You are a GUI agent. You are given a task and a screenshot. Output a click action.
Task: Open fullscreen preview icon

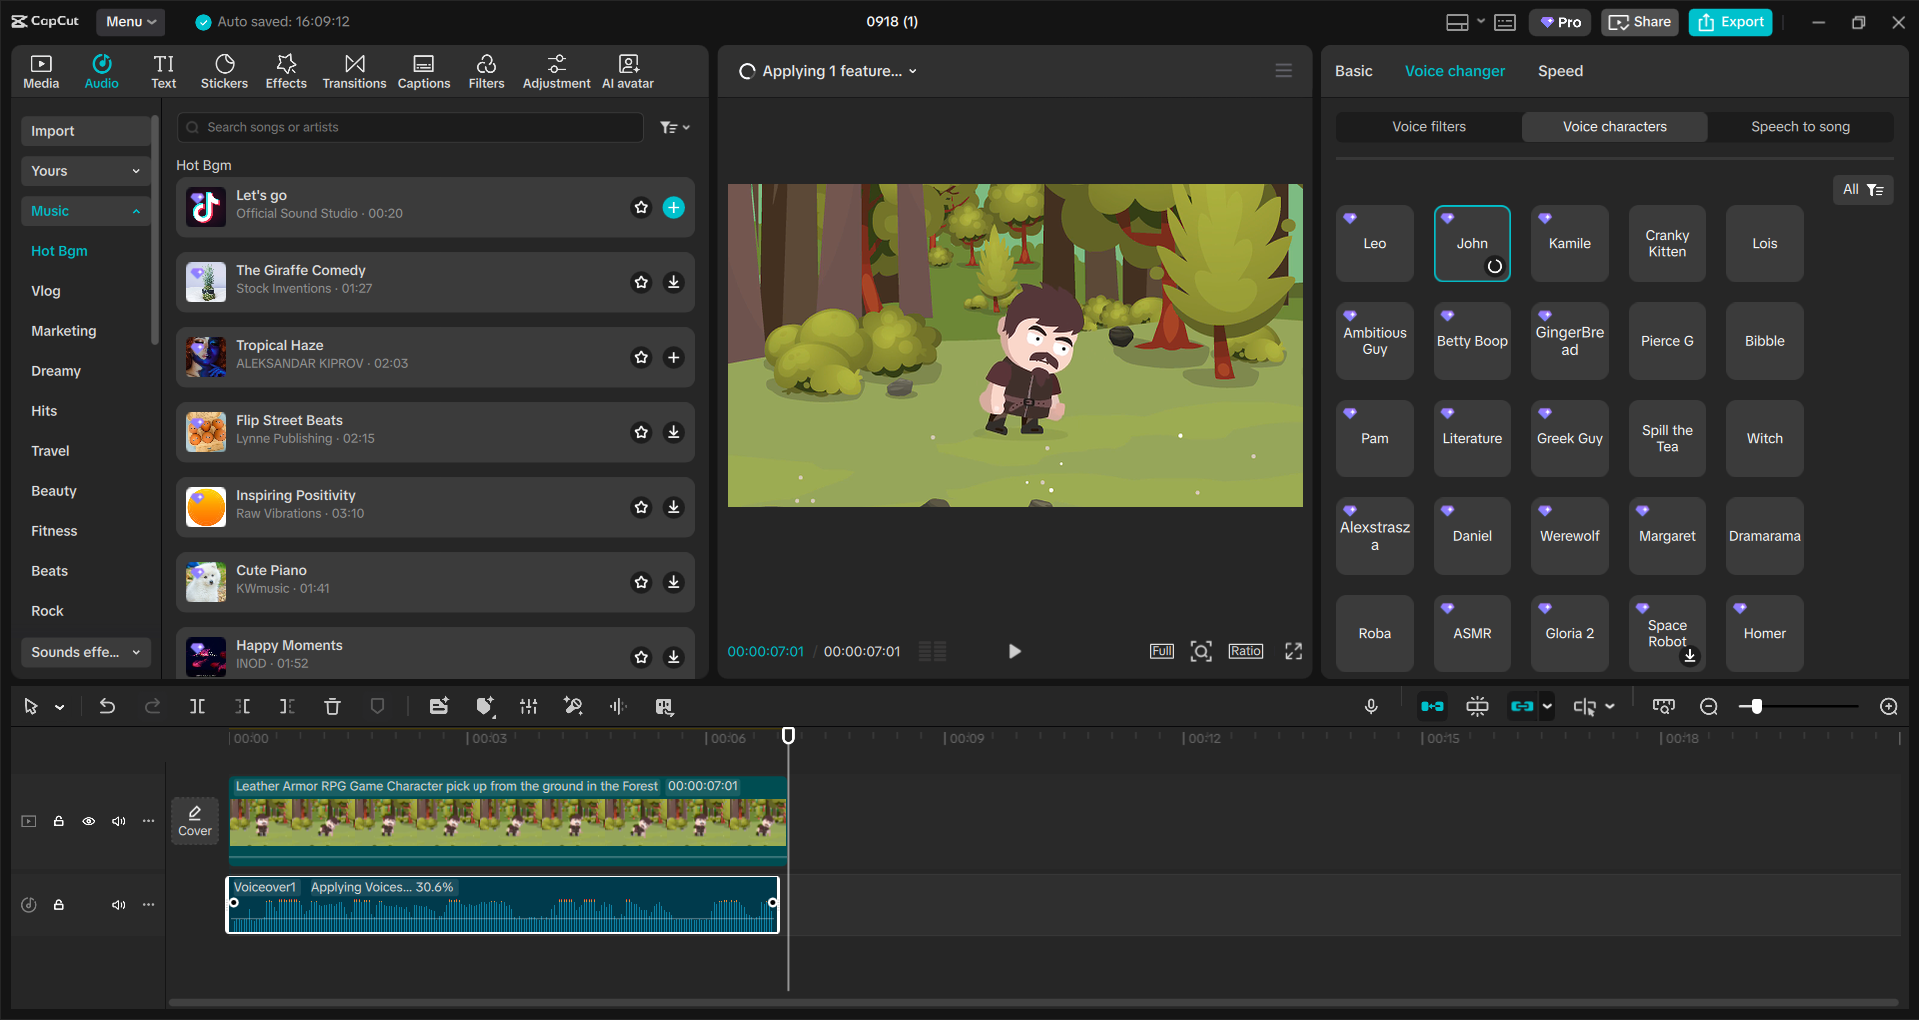[x=1293, y=652]
